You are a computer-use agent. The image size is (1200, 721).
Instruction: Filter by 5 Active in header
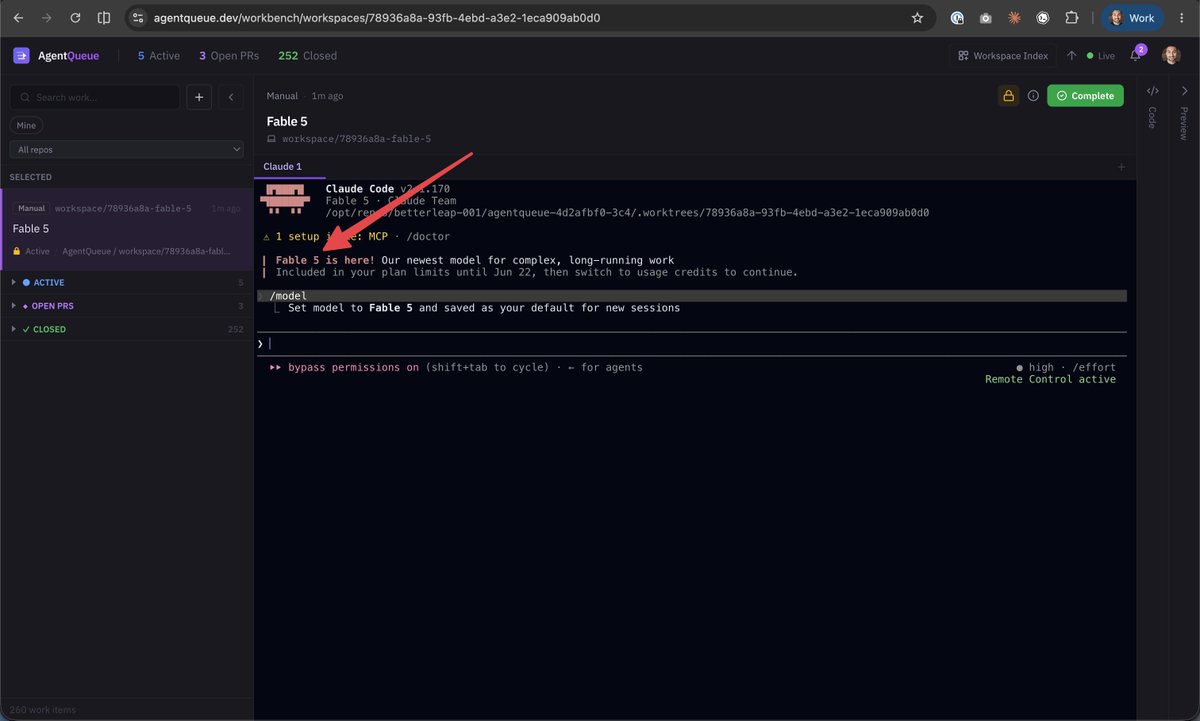pyautogui.click(x=159, y=56)
